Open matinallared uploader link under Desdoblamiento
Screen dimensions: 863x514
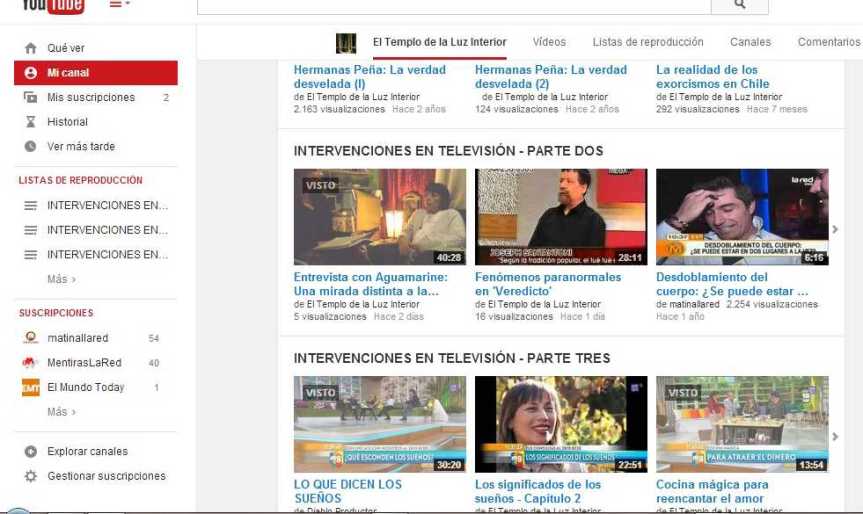tap(694, 304)
